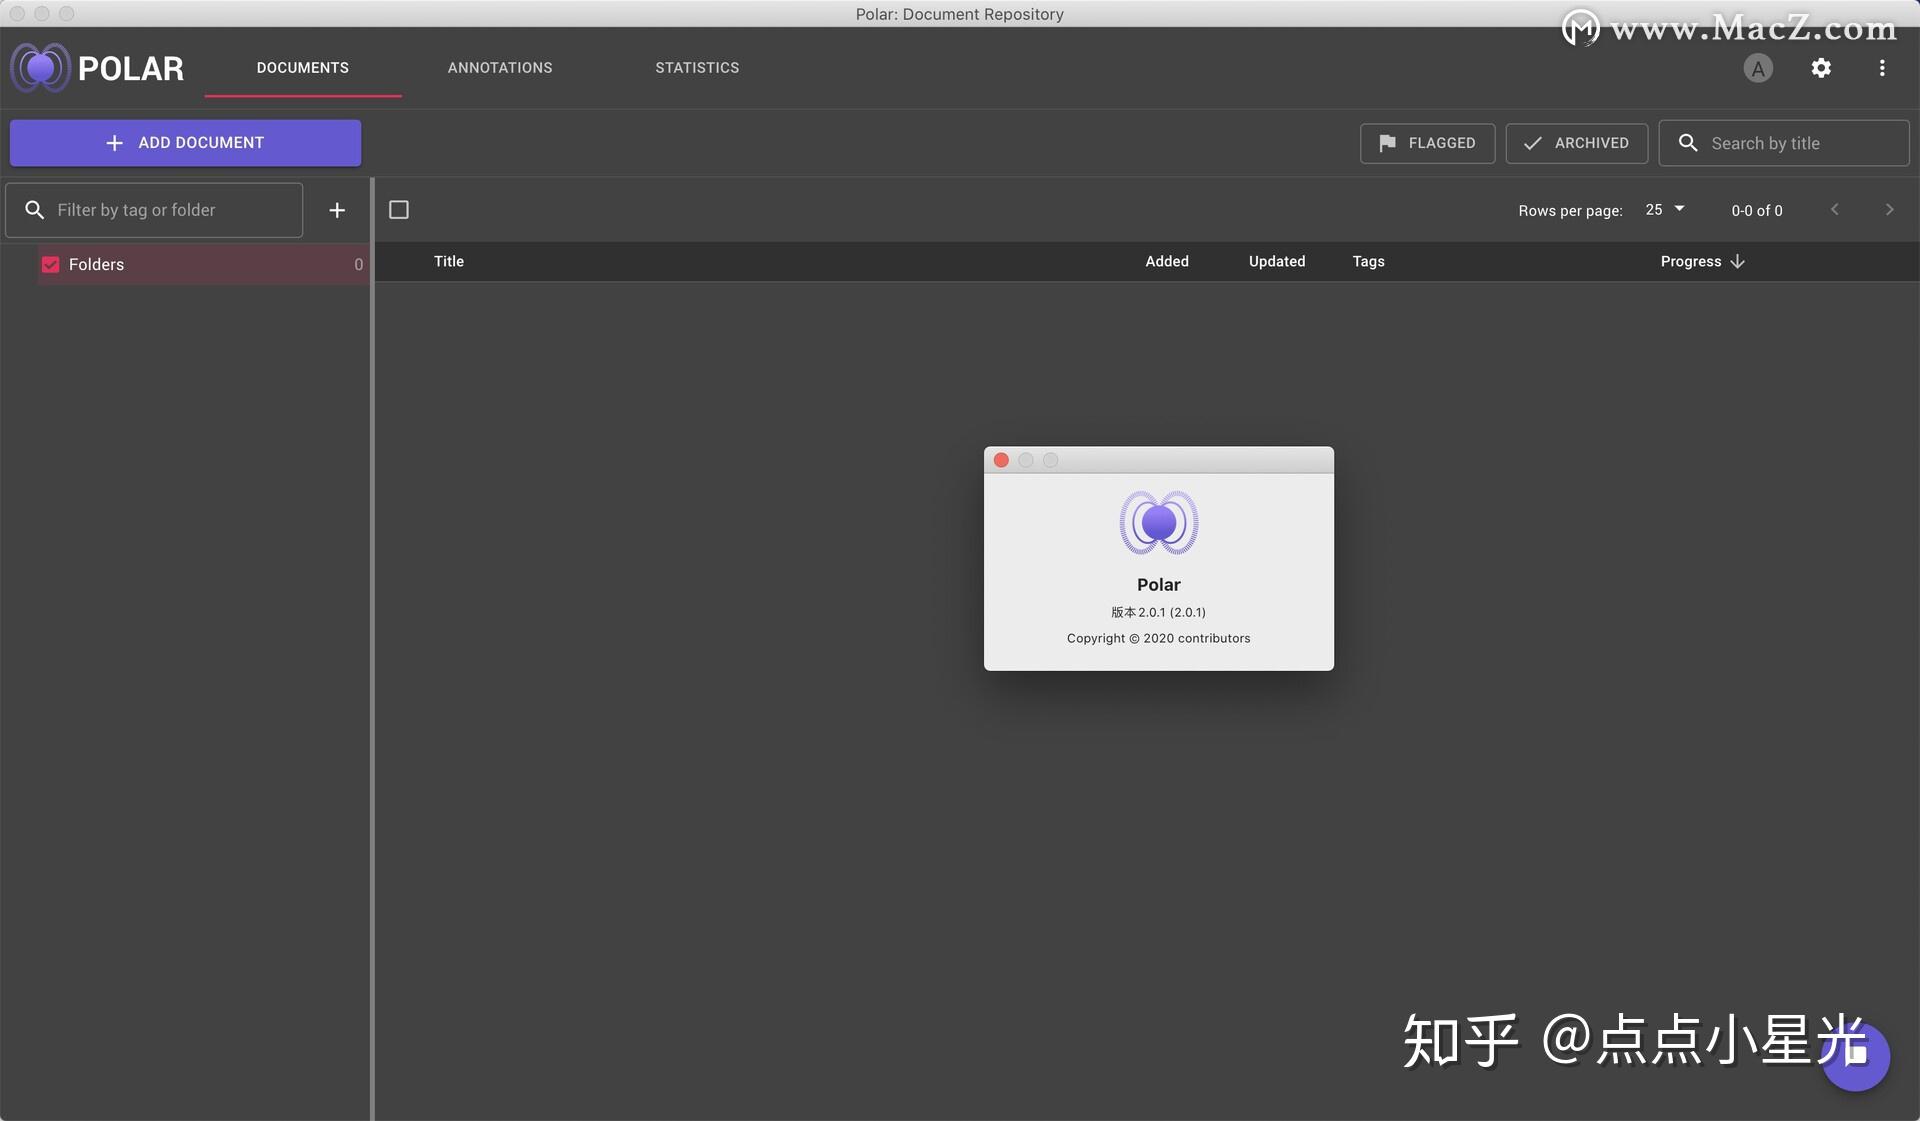
Task: Enable the ARCHIVED filter toggle
Action: coord(1576,143)
